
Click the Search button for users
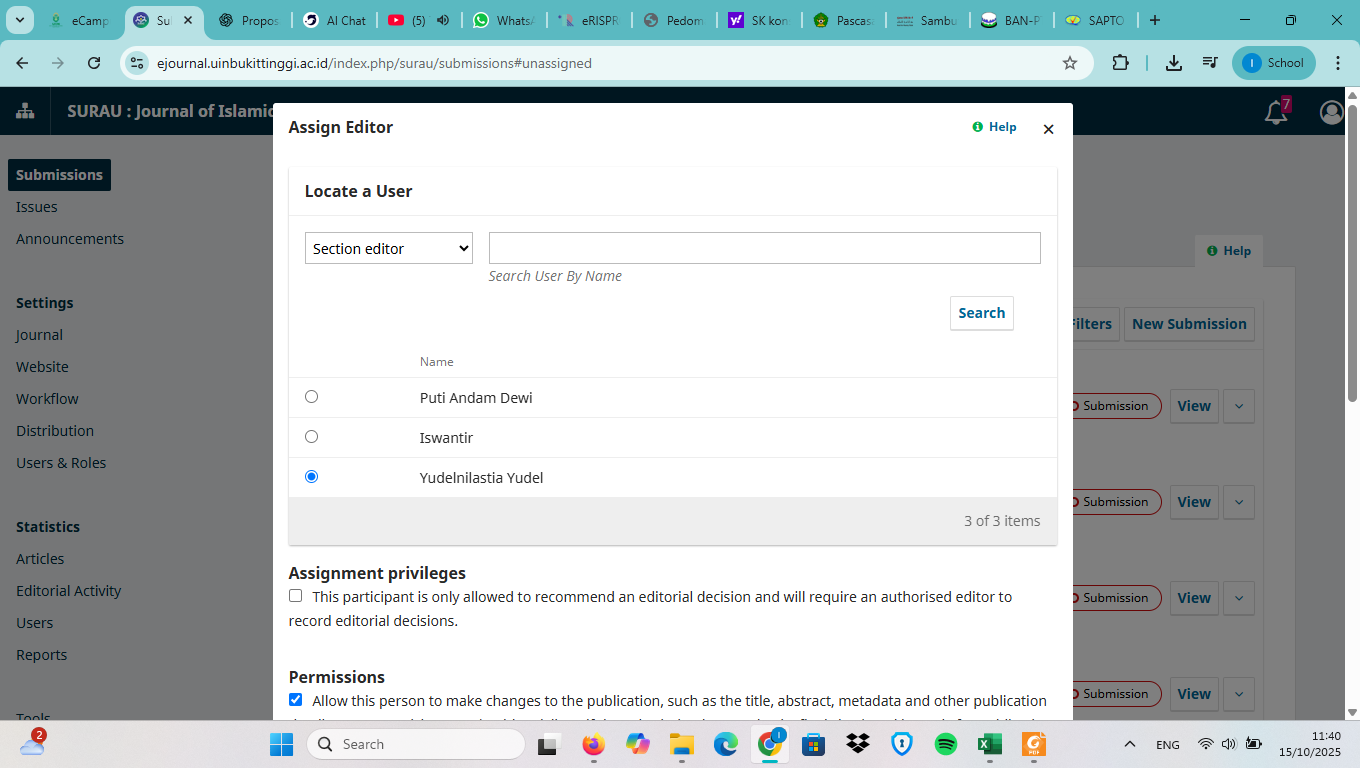[x=981, y=313]
